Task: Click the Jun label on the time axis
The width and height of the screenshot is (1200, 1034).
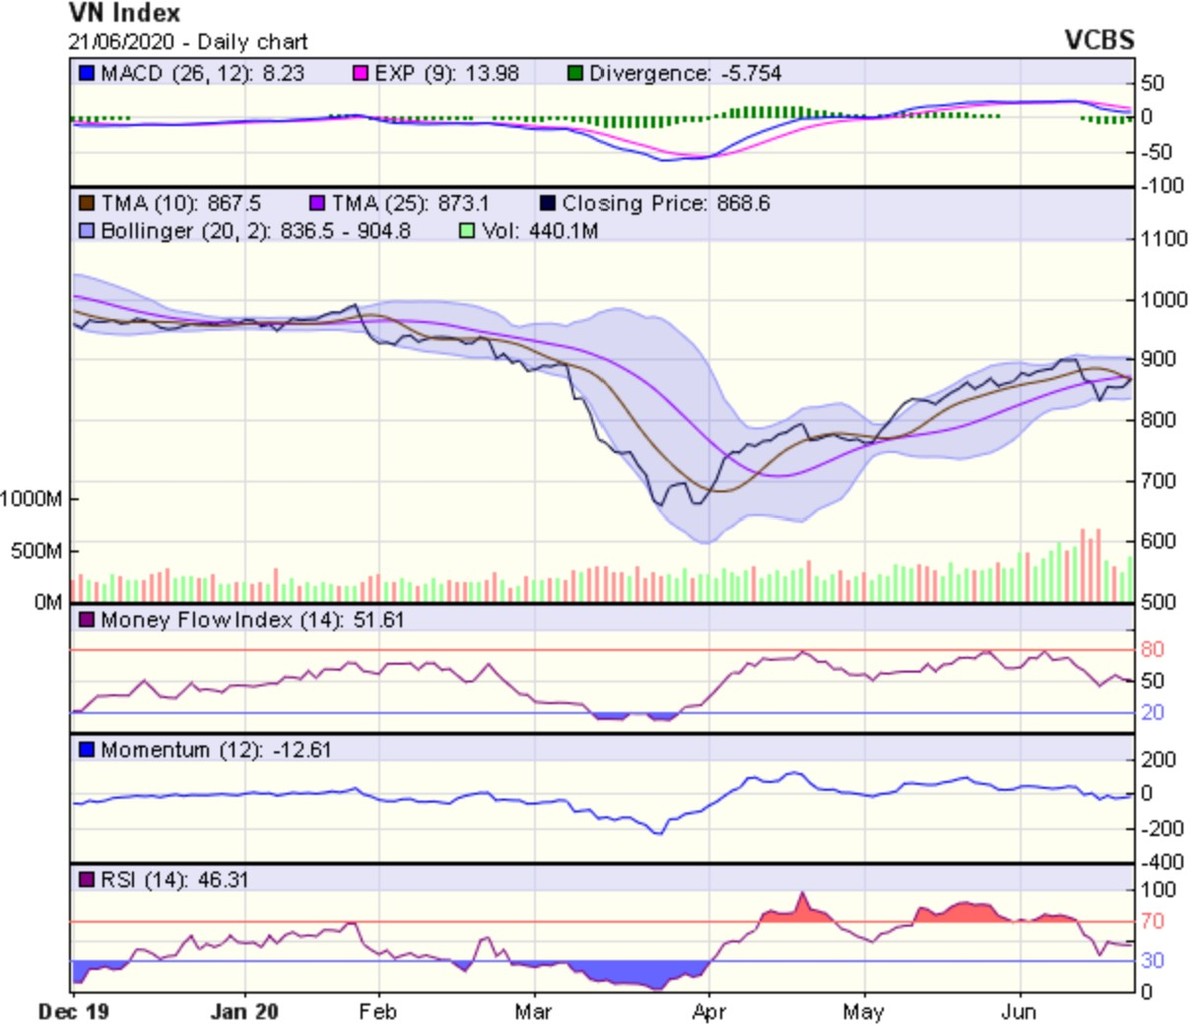Action: tap(1019, 1012)
